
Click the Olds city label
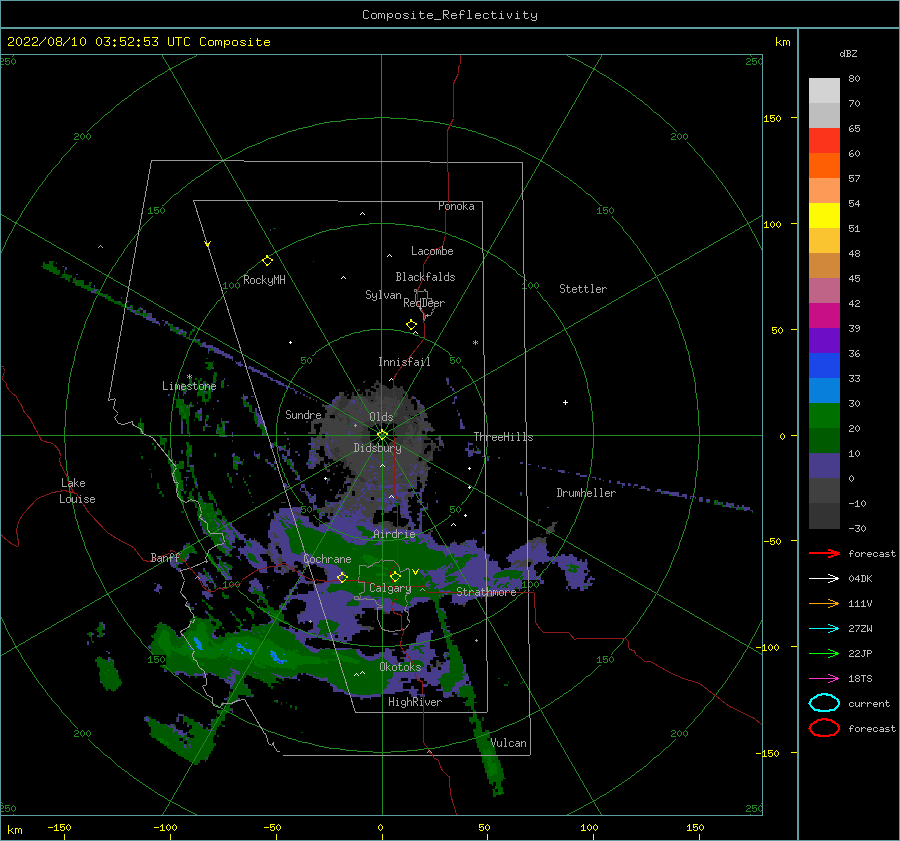[x=381, y=417]
